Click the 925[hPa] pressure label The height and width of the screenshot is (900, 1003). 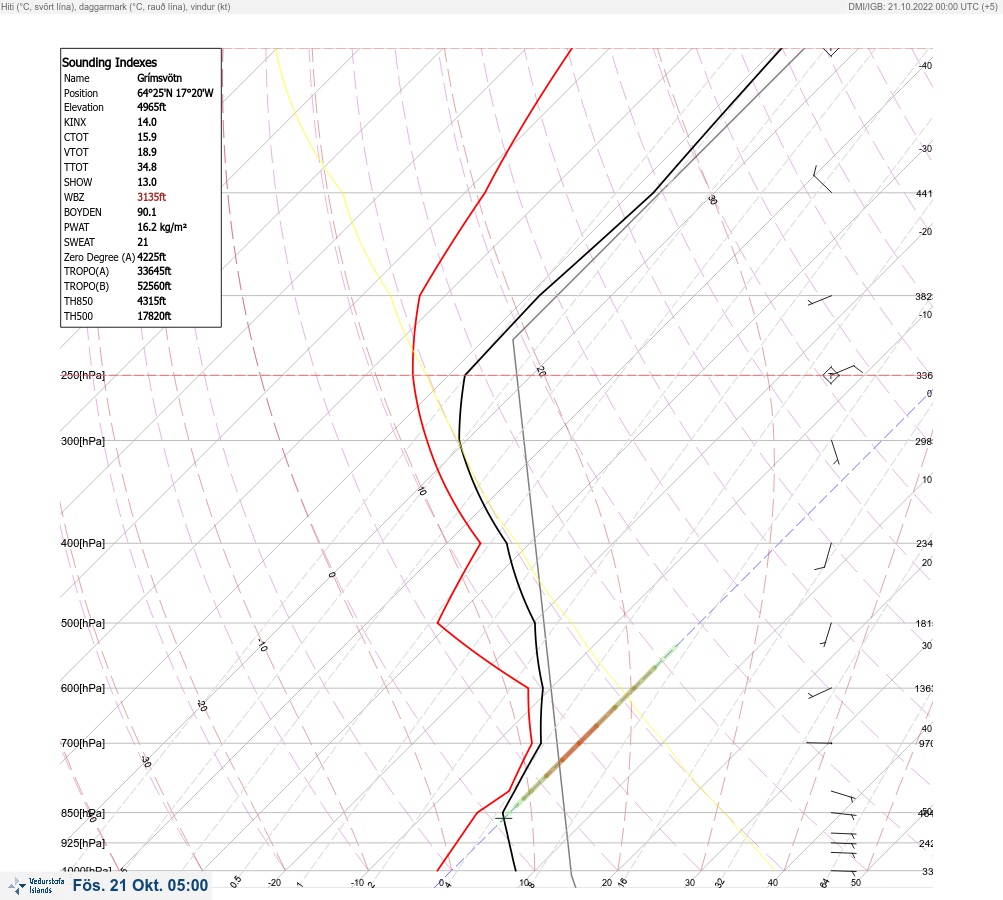pos(83,843)
